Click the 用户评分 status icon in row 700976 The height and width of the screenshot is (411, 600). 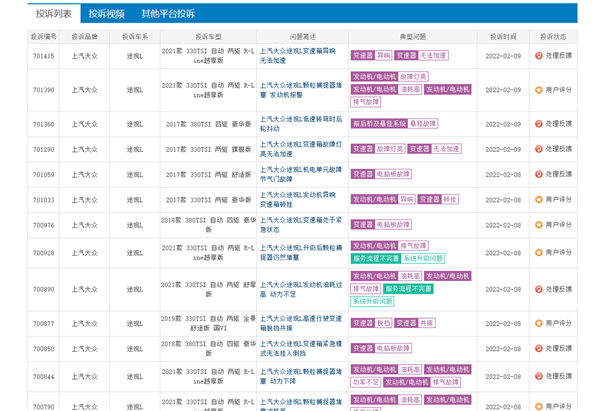(x=539, y=225)
